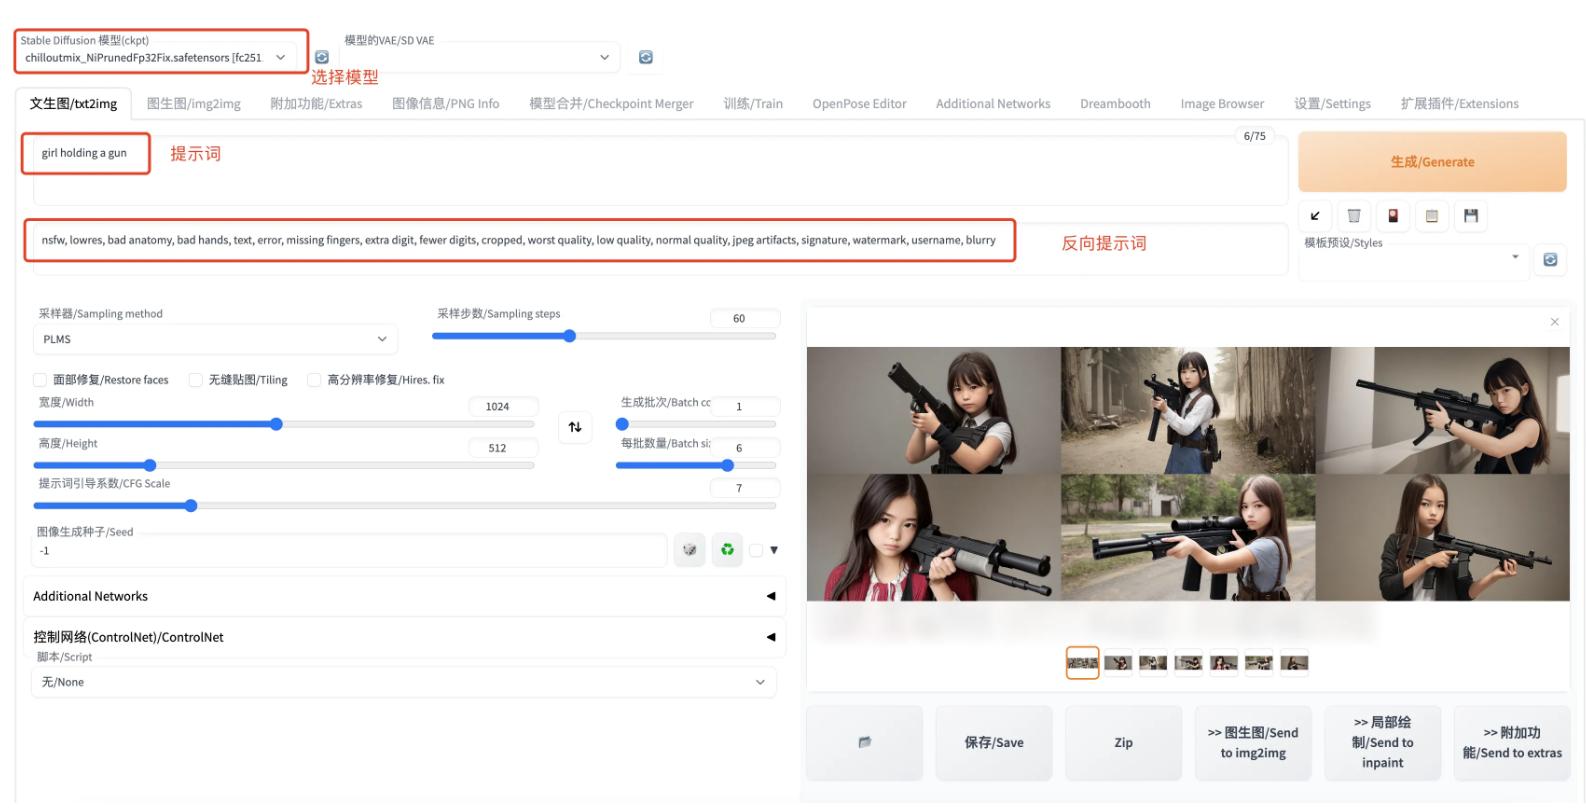This screenshot has height=812, width=1586.
Task: Click the negative prompt text field
Action: 520,241
